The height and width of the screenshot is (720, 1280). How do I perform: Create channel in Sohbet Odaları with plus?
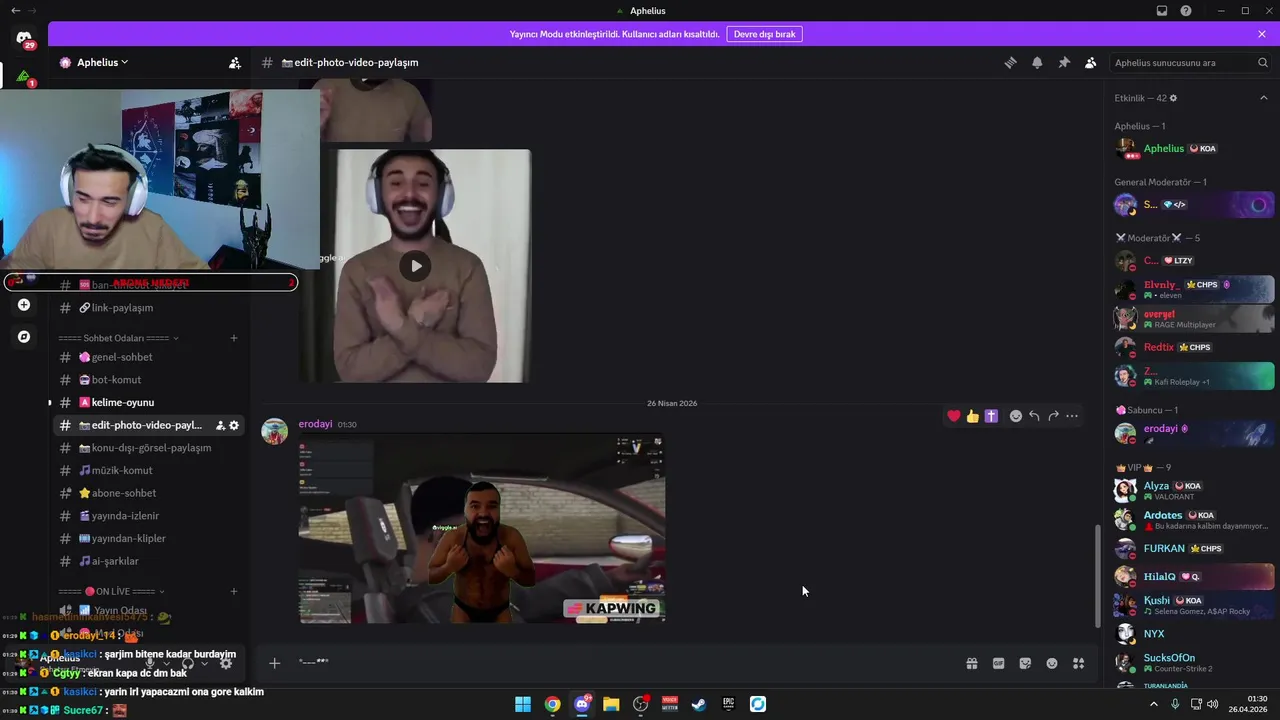[x=234, y=338]
